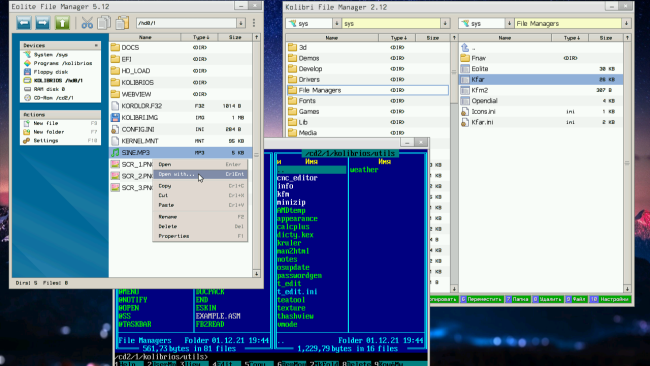Screen dimensions: 650x366
Task: Select Kfm2 program in Kolibri right panel
Action: 541,90
